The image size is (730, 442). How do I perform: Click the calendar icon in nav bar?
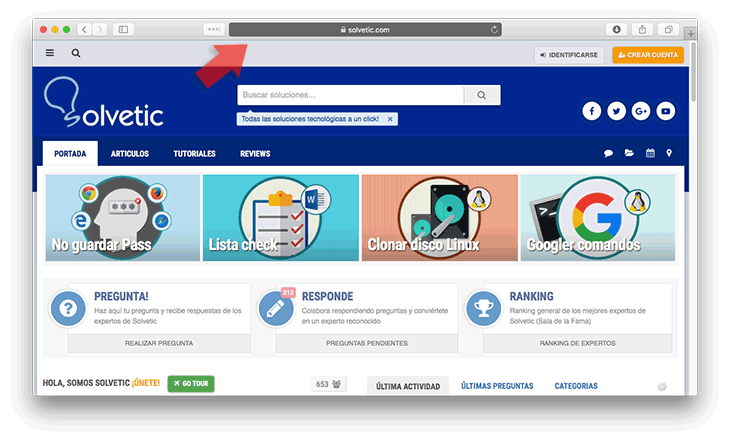pyautogui.click(x=650, y=153)
